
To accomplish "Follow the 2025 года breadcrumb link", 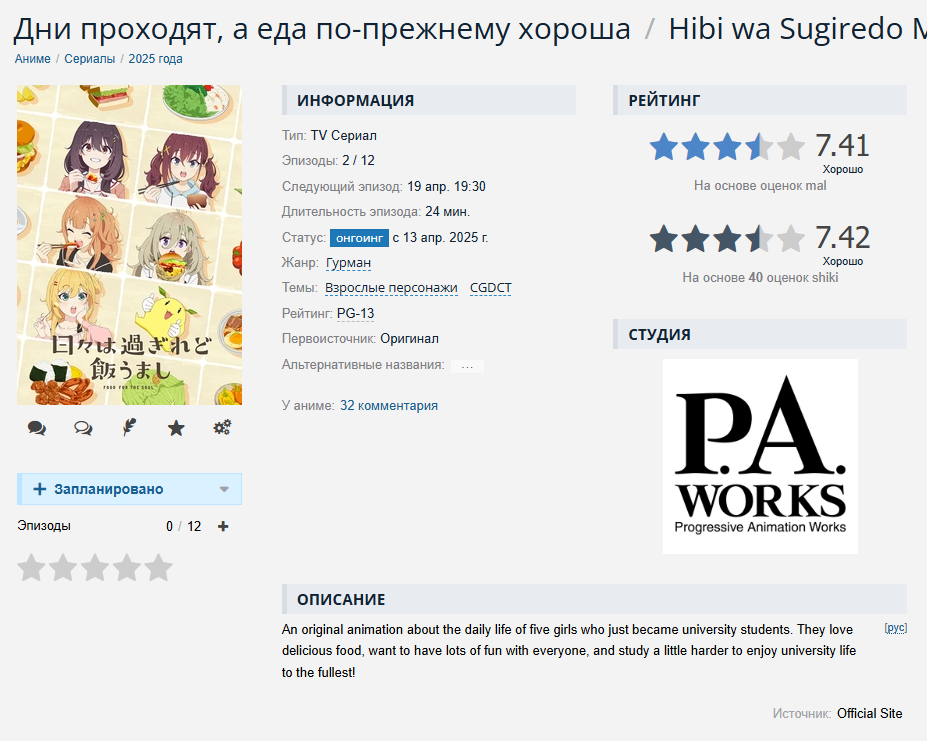I will (155, 59).
